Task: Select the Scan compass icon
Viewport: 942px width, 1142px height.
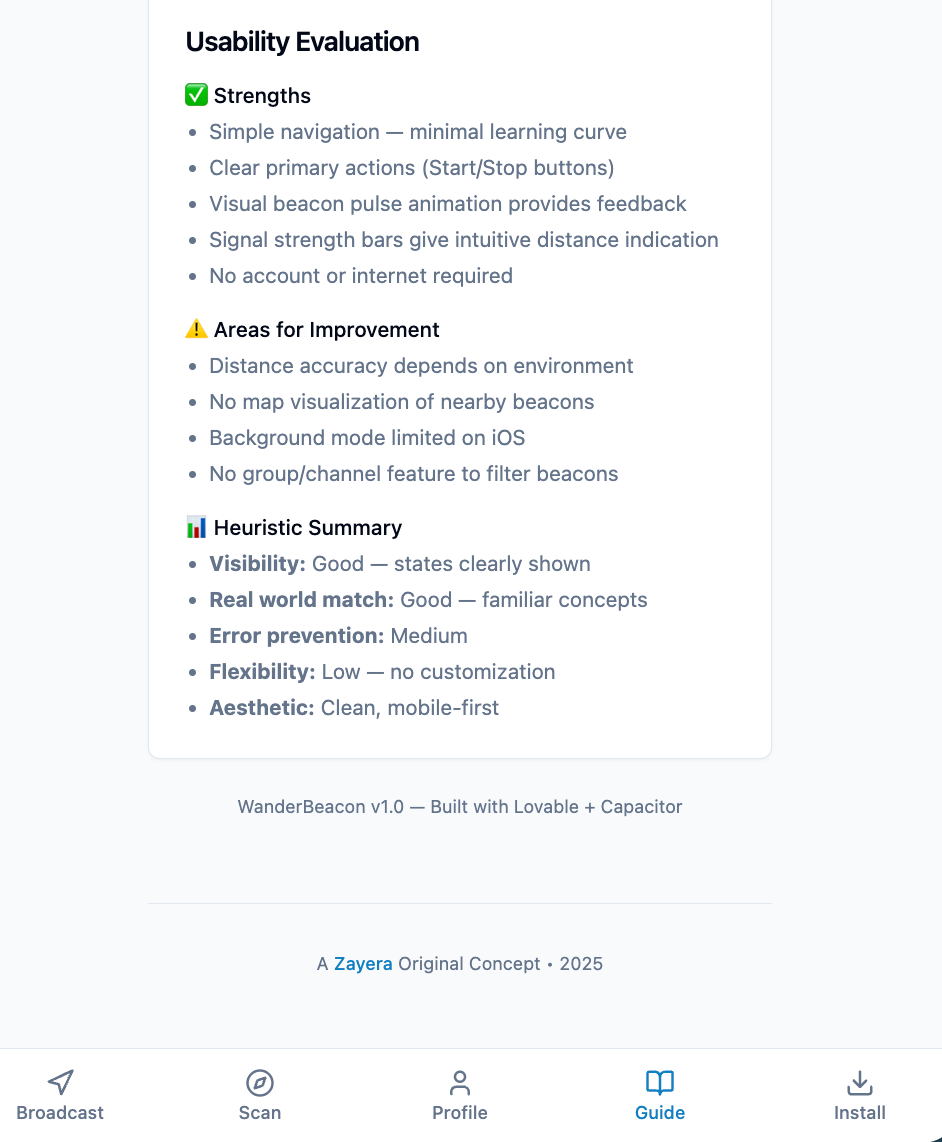Action: point(260,1082)
